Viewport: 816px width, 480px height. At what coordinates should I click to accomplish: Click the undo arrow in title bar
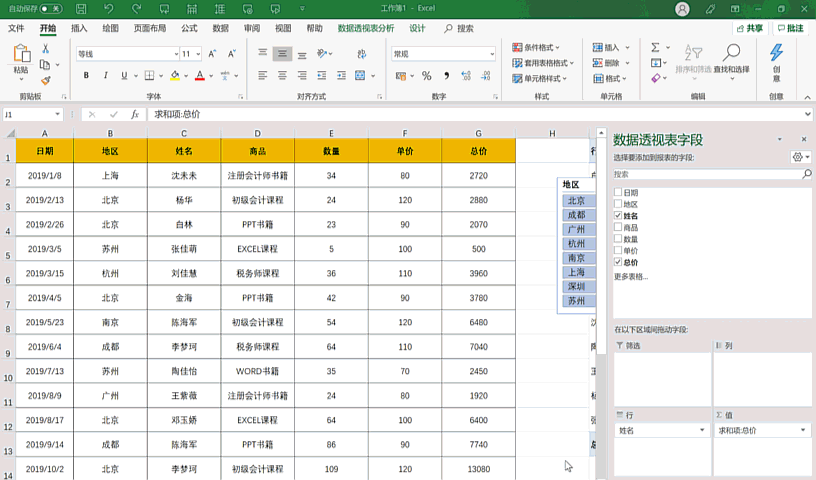coord(107,9)
